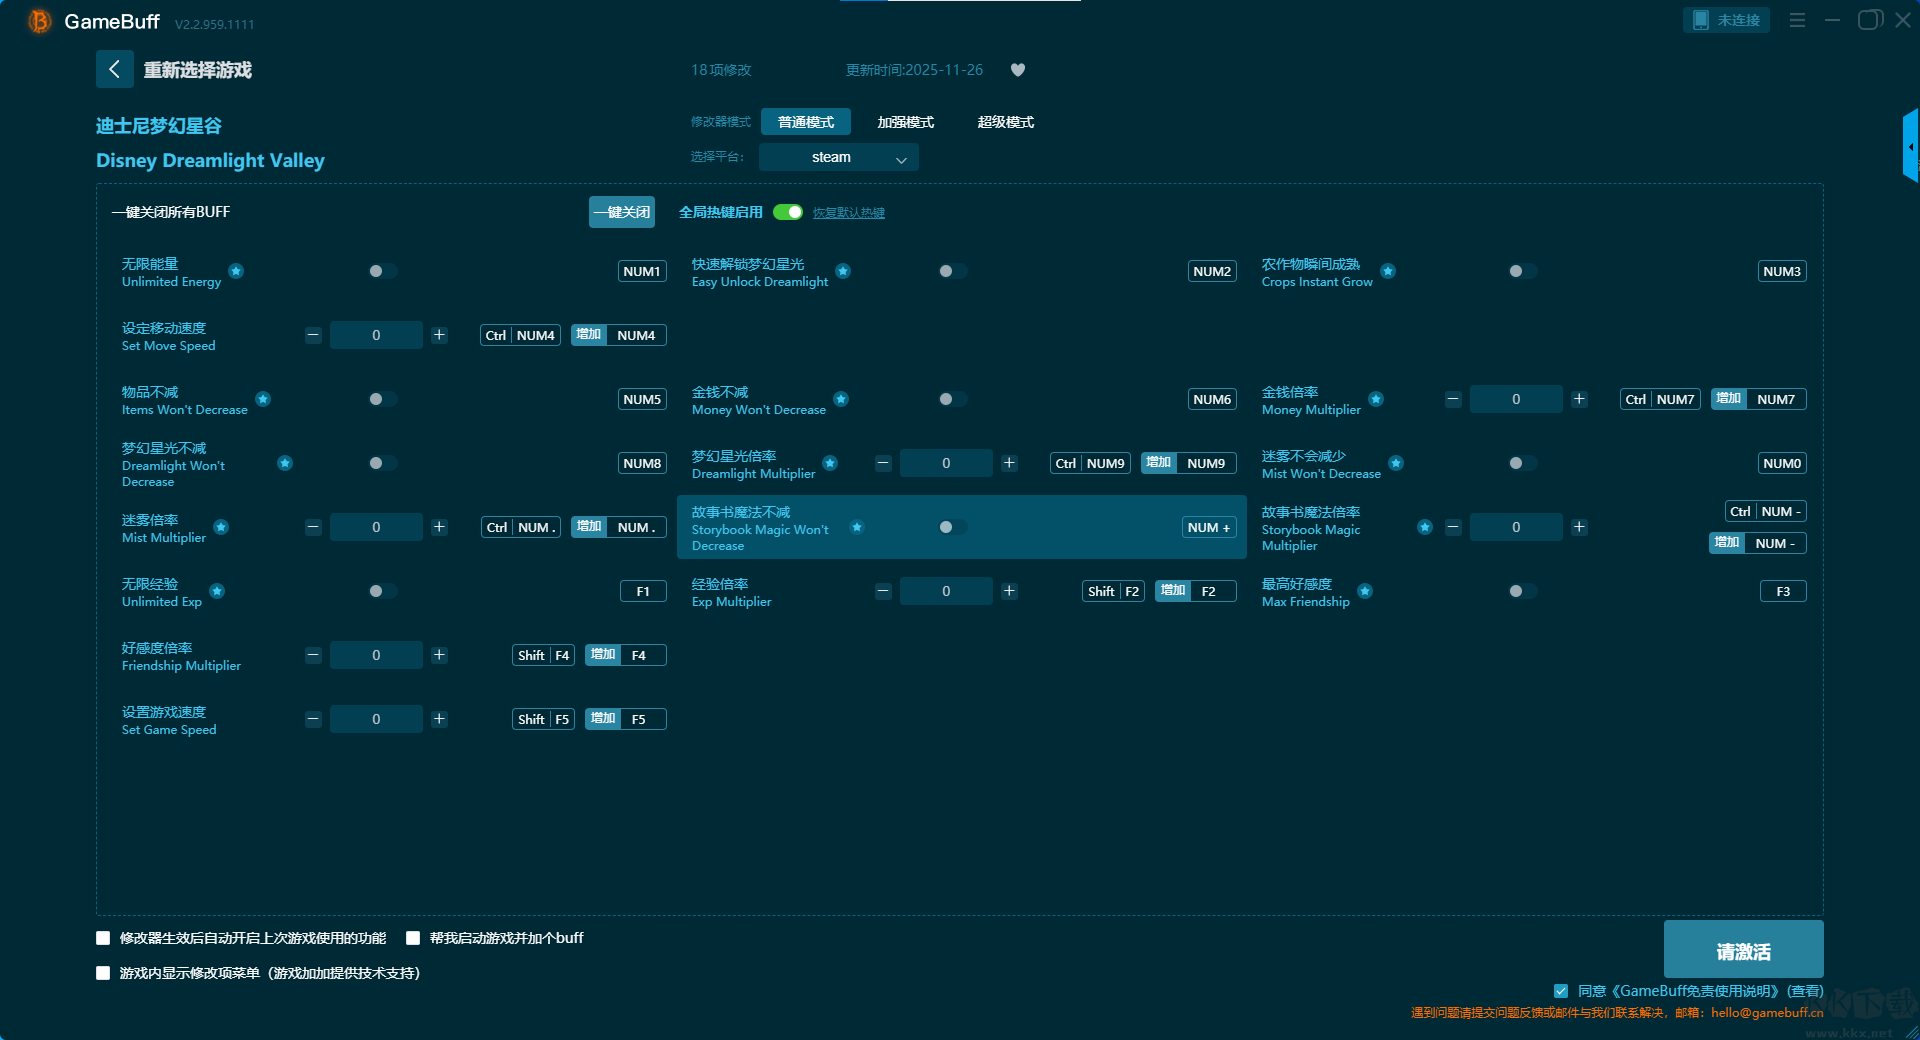Enable the Unlimited Energy toggle
1920x1040 pixels.
(x=382, y=271)
